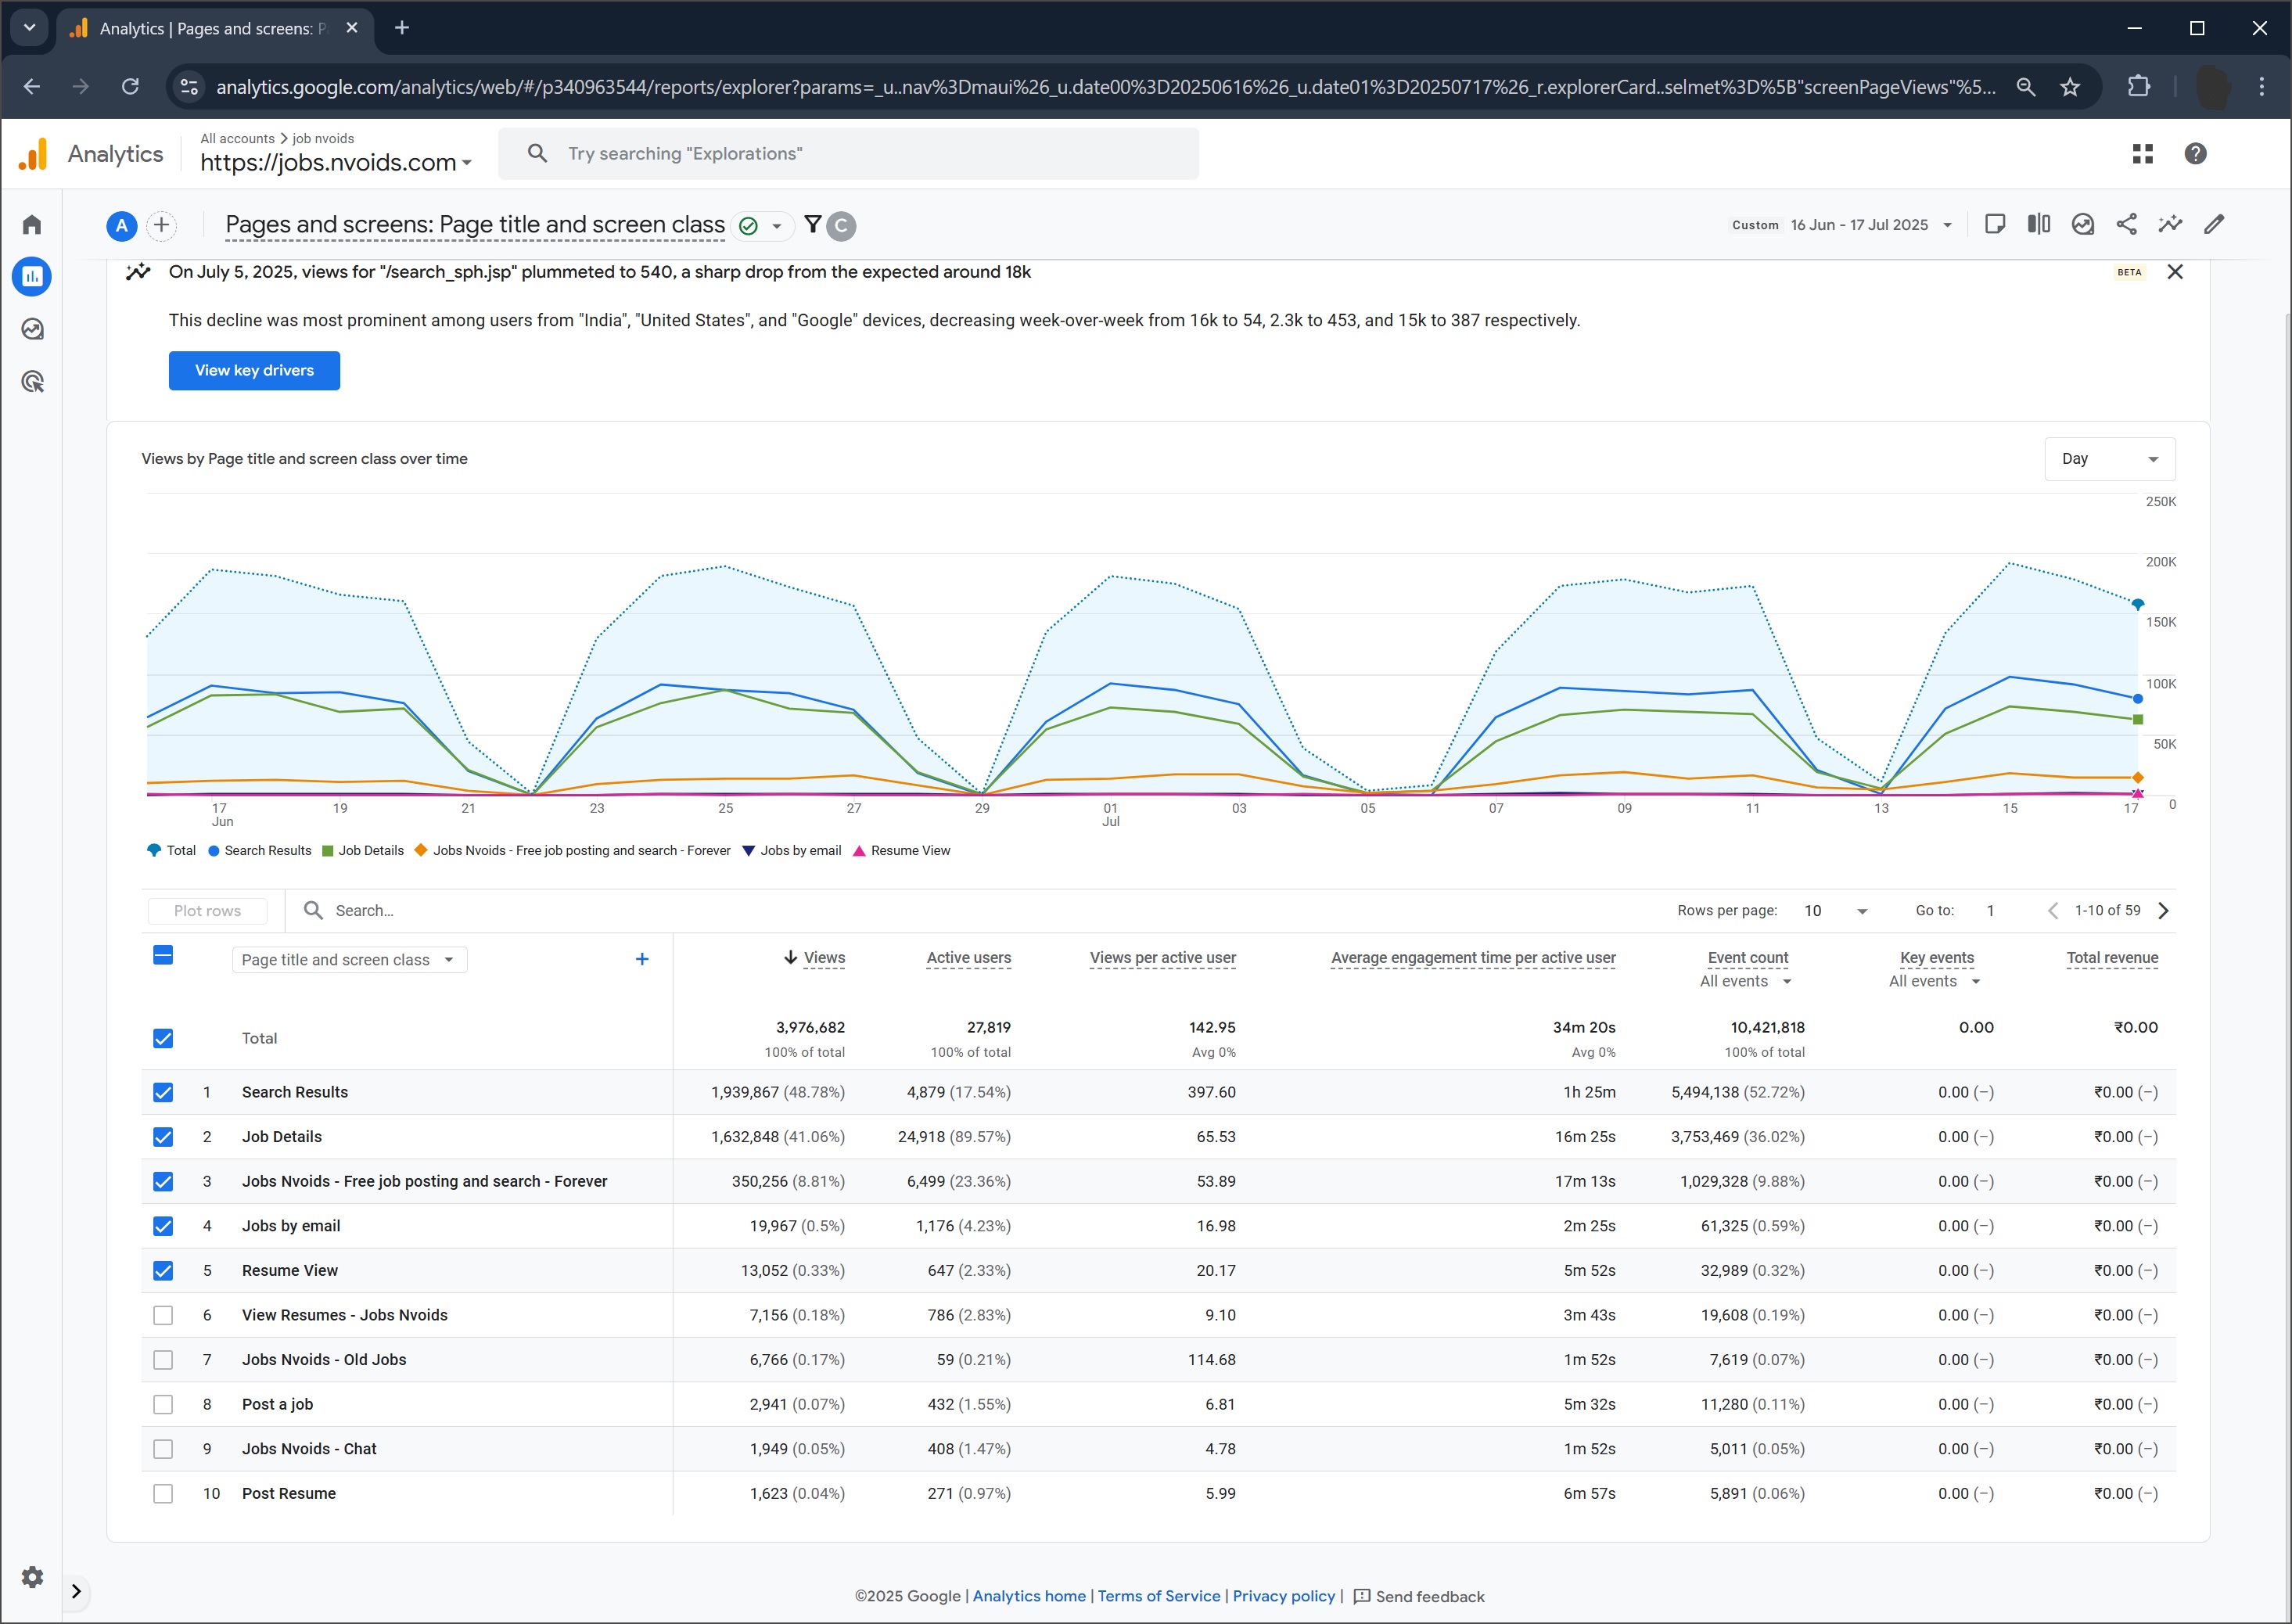The height and width of the screenshot is (1624, 2292).
Task: Open the Google apps grid icon
Action: [2142, 153]
